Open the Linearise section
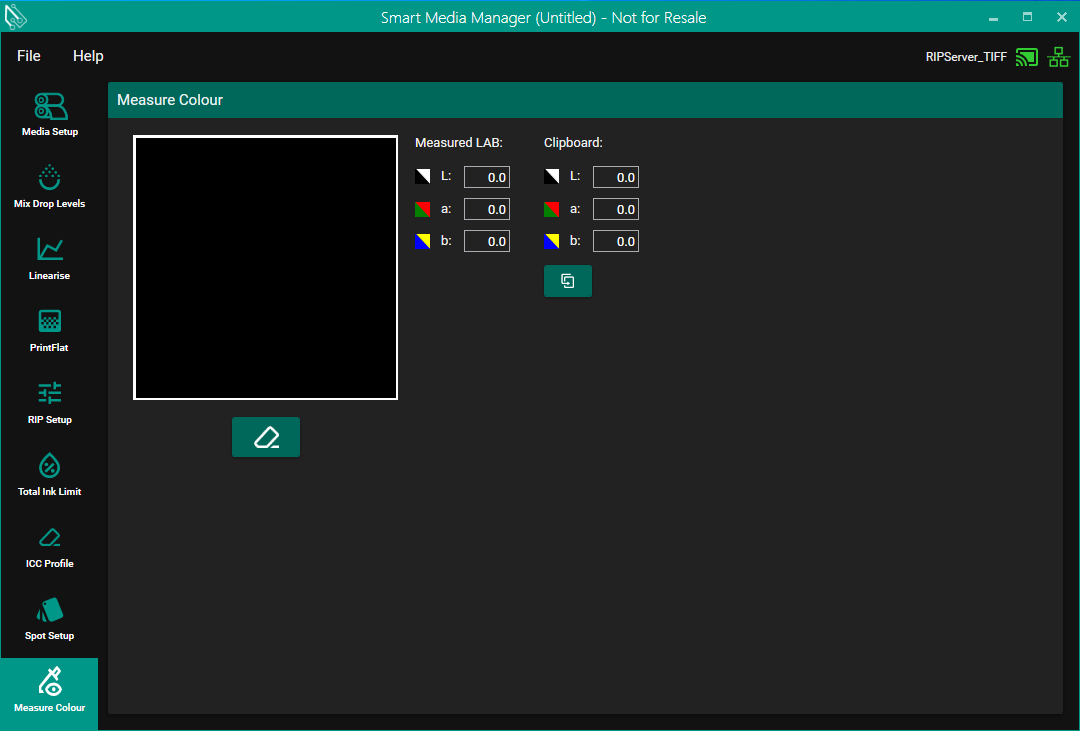1080x731 pixels. (49, 258)
